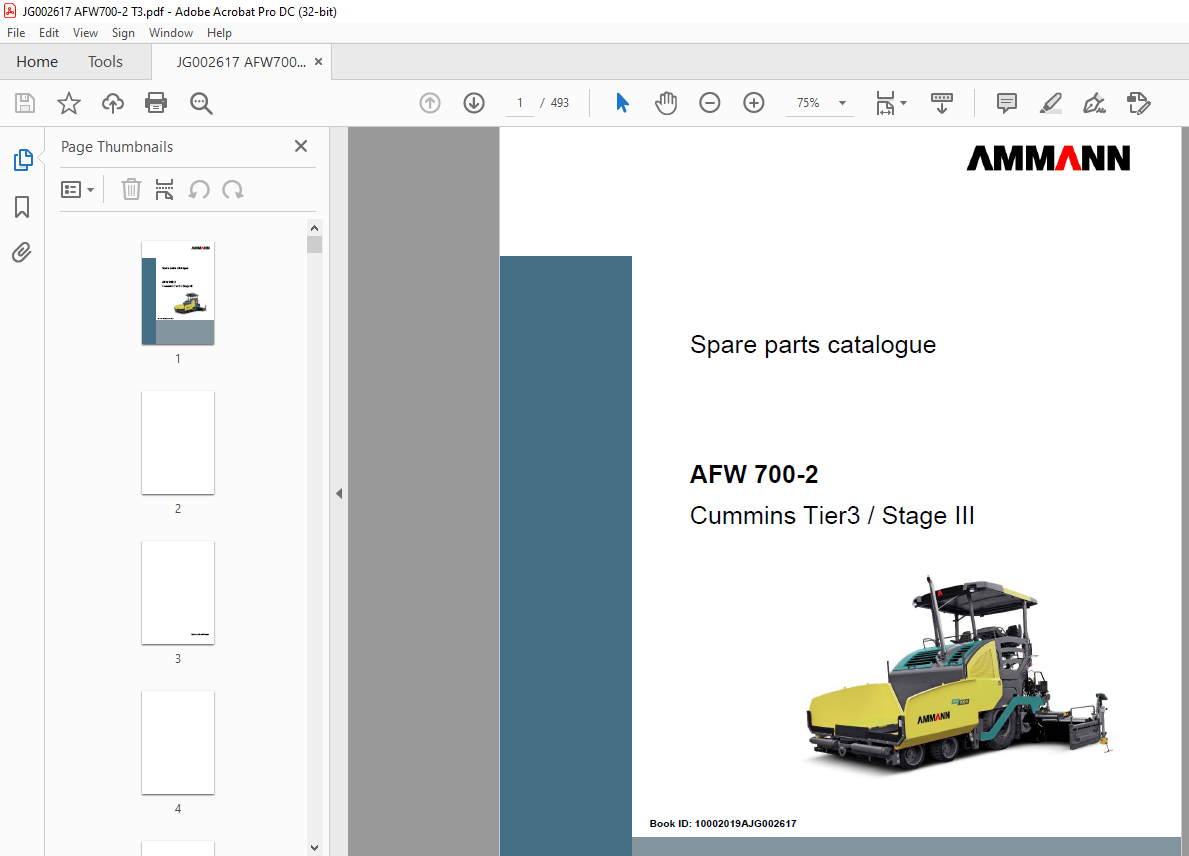Viewport: 1189px width, 856px height.
Task: Click the 'AFW 700-2' heading text
Action: (x=754, y=475)
